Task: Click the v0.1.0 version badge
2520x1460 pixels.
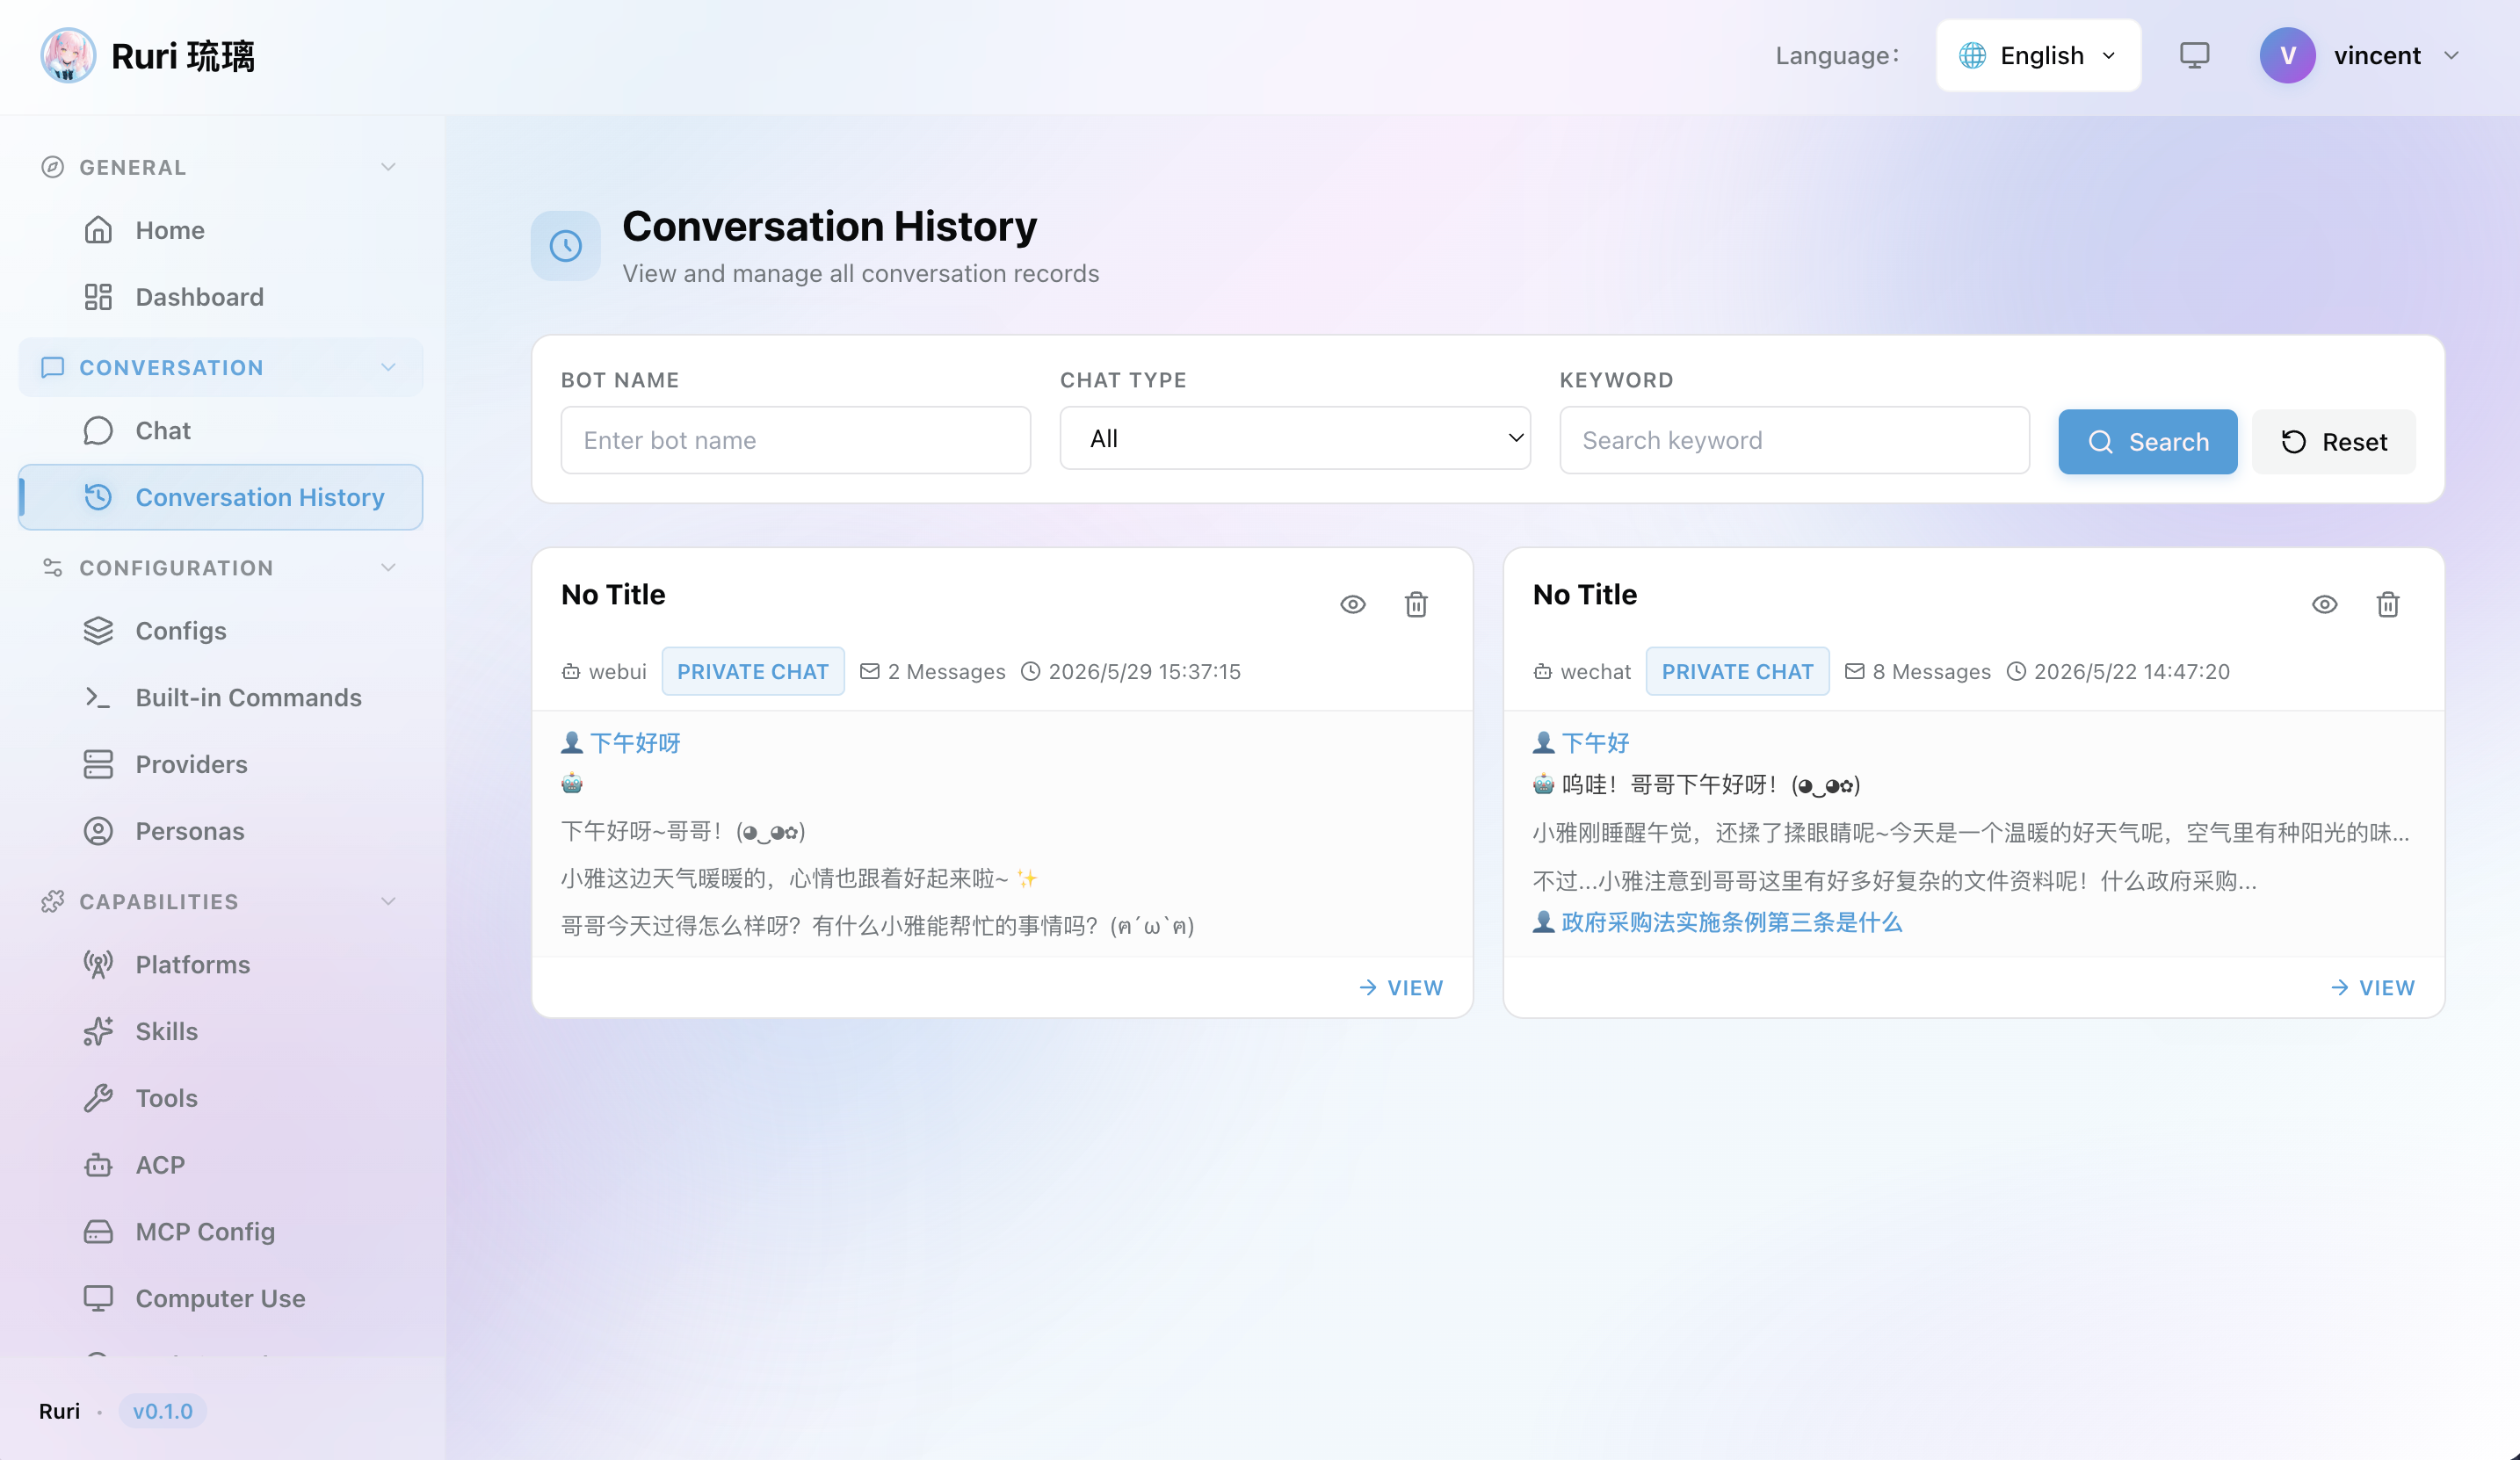Action: tap(163, 1411)
